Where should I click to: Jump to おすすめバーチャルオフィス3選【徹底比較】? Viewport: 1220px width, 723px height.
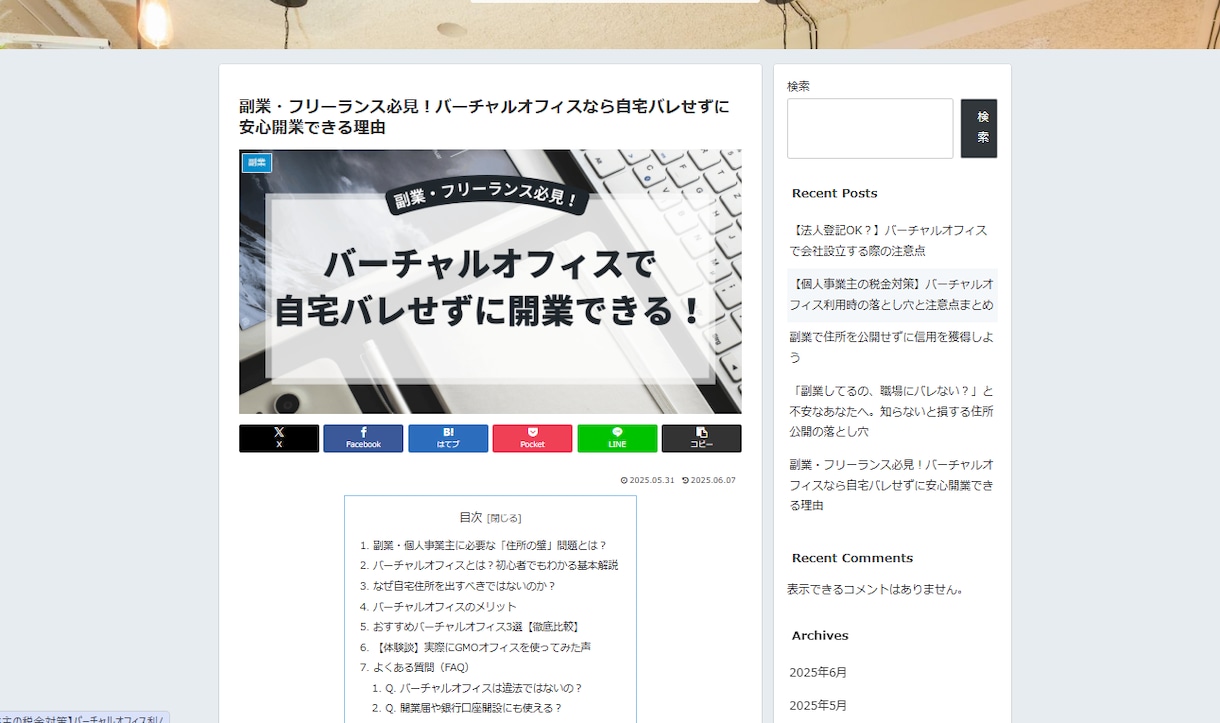(476, 626)
